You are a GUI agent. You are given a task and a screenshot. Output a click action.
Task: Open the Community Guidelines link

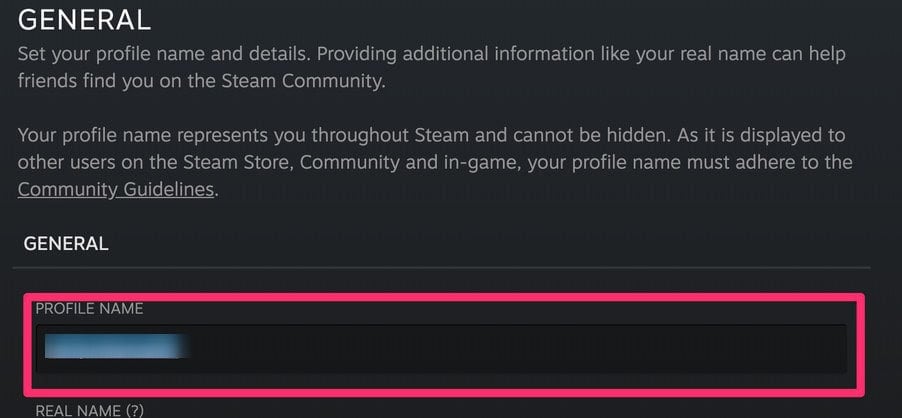pyautogui.click(x=116, y=189)
